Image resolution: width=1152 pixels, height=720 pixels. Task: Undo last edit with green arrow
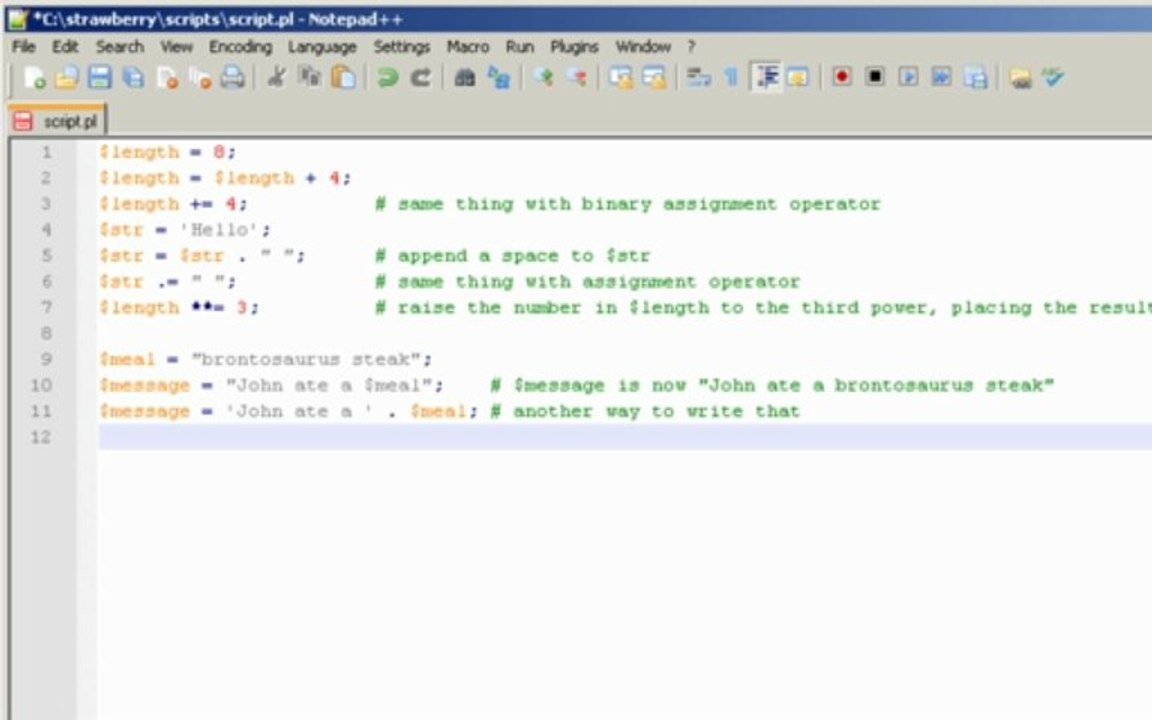pos(387,77)
